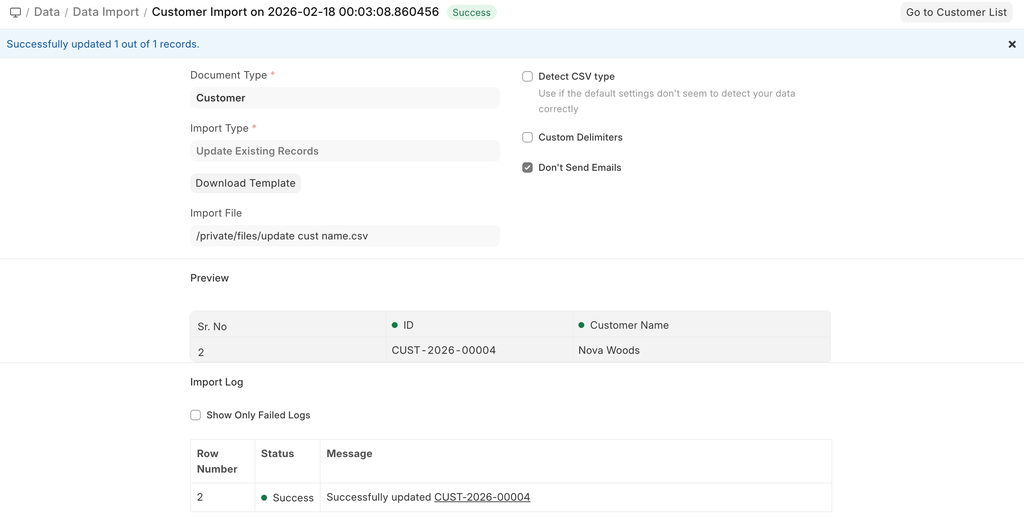
Task: Open the CUST-2026-00004 link in import log
Action: pos(482,497)
